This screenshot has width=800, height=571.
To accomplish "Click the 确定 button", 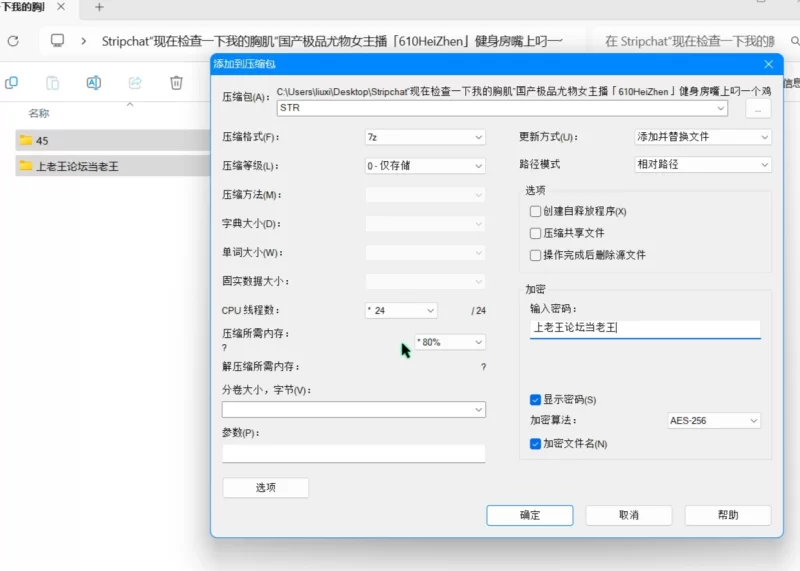I will point(529,515).
